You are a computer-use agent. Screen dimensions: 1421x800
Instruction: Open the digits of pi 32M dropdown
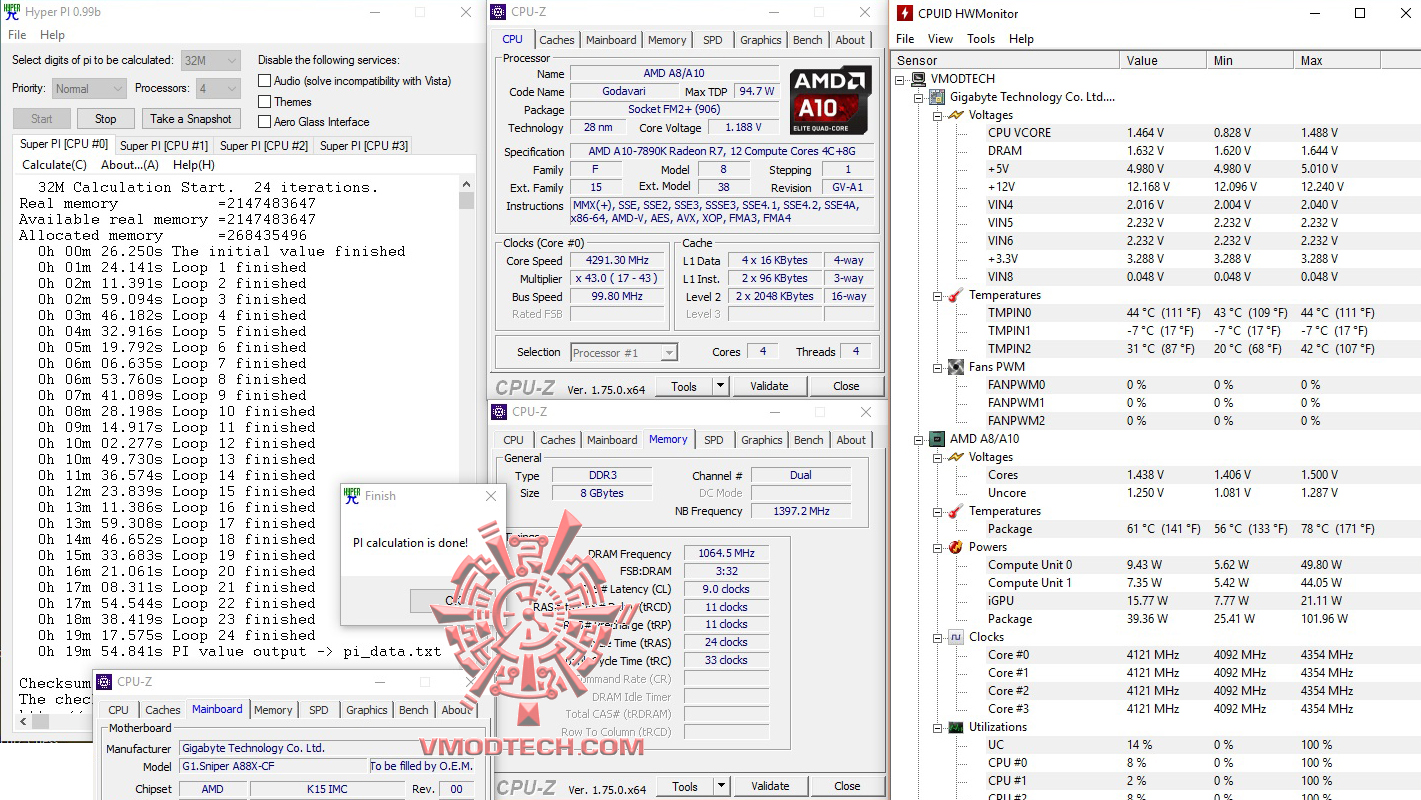pyautogui.click(x=210, y=61)
